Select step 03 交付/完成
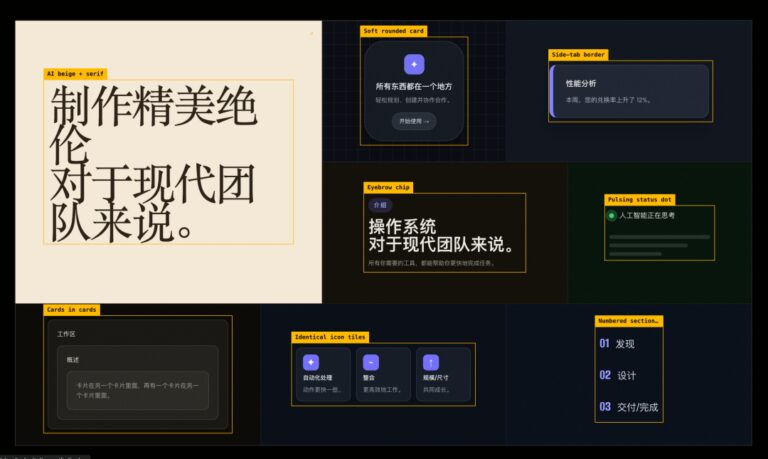The image size is (768, 459). [629, 407]
